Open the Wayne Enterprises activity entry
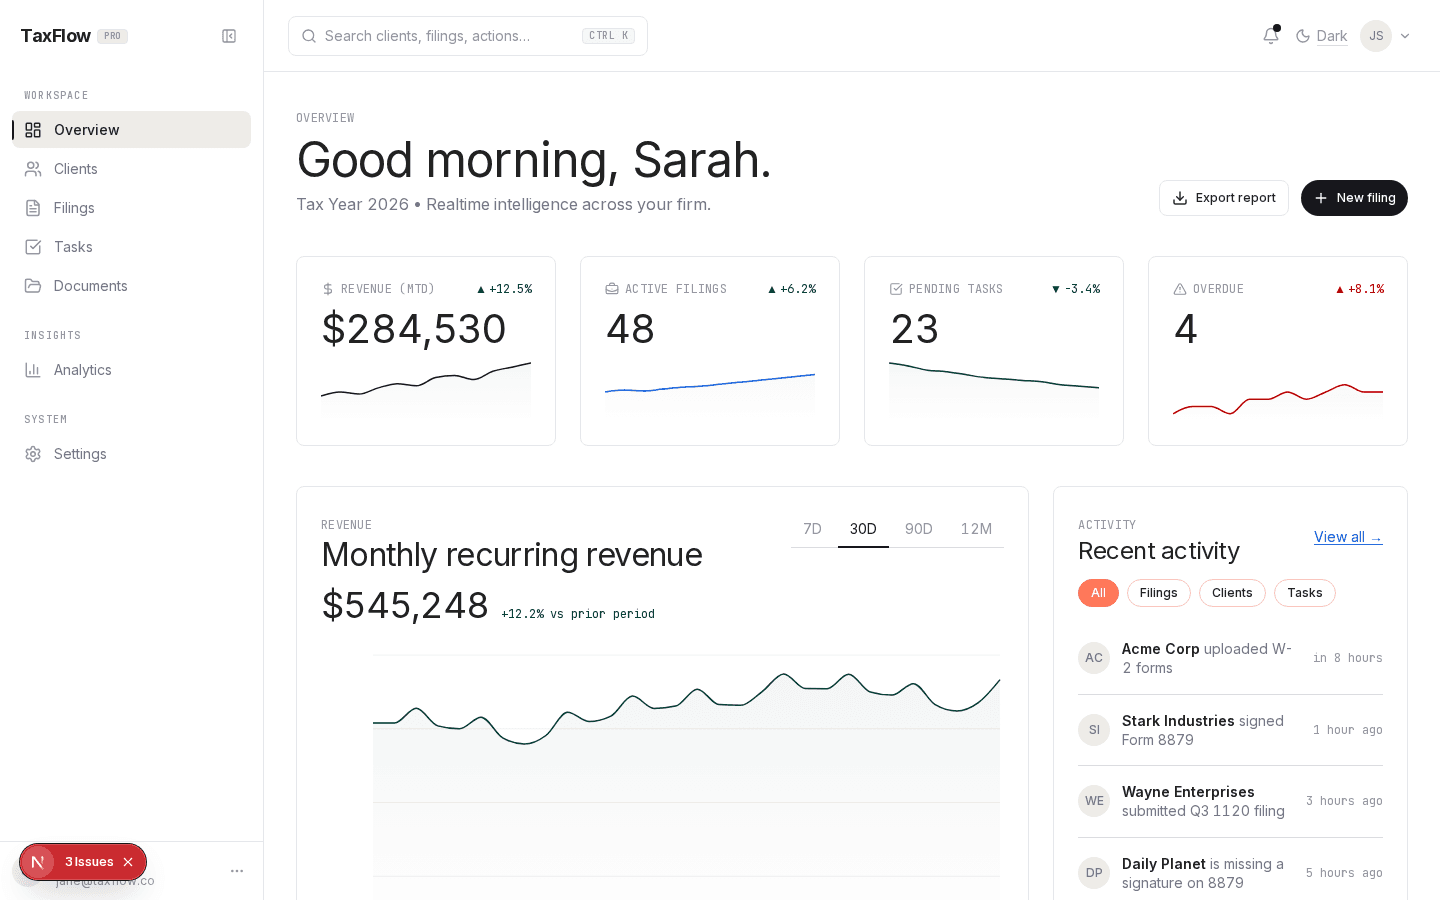 click(x=1230, y=801)
